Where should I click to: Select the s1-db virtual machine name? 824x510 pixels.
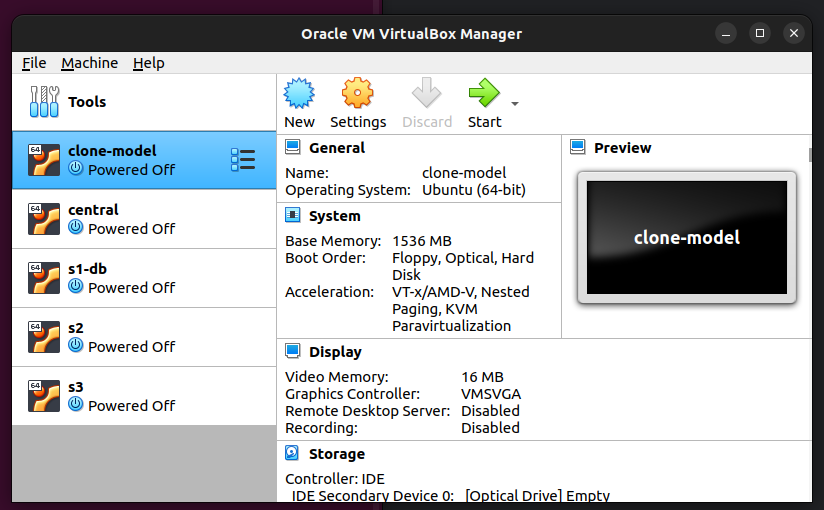[x=88, y=269]
